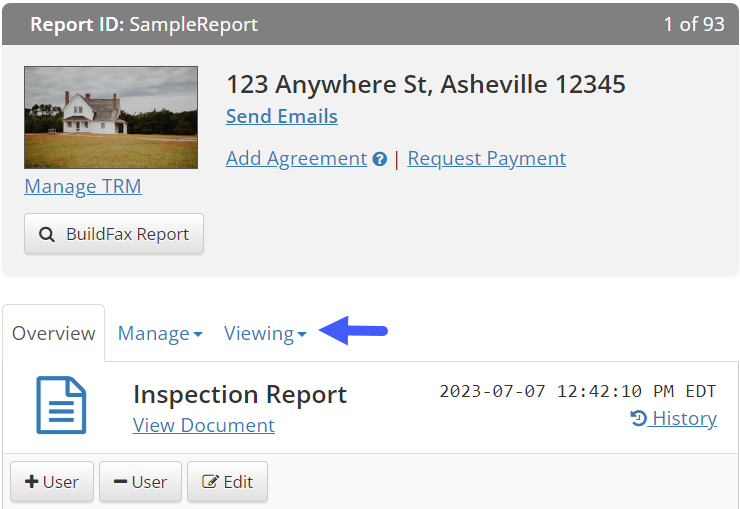This screenshot has height=509, width=740.
Task: Click the Inspection Report title
Action: (240, 394)
